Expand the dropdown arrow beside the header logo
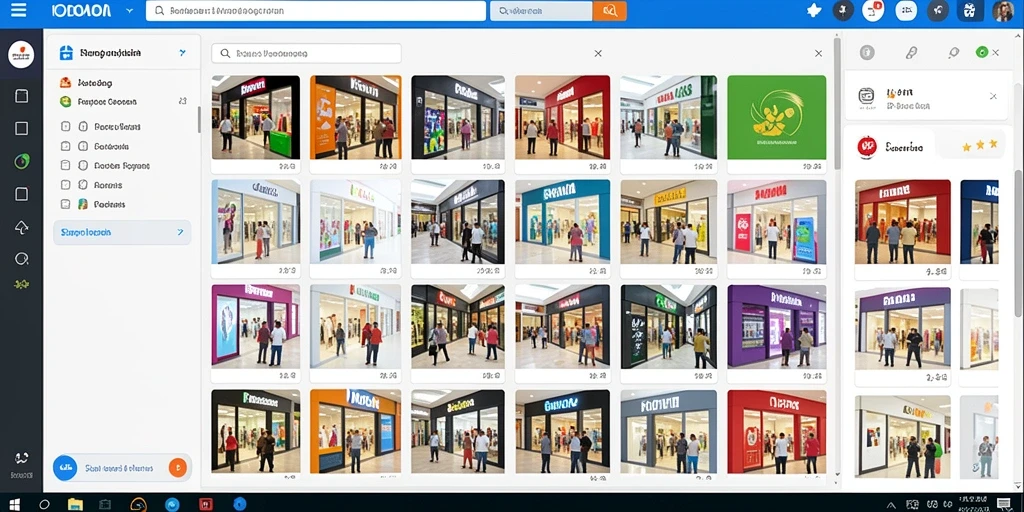The height and width of the screenshot is (512, 1024). tap(129, 10)
